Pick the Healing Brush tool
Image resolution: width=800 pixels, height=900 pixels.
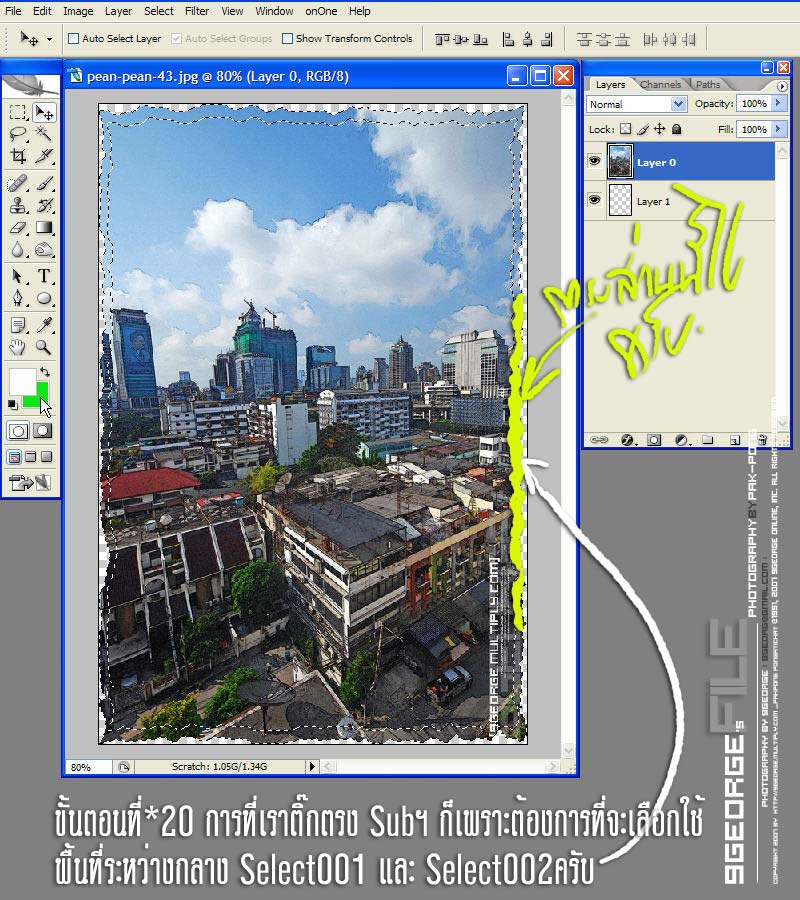click(x=18, y=184)
